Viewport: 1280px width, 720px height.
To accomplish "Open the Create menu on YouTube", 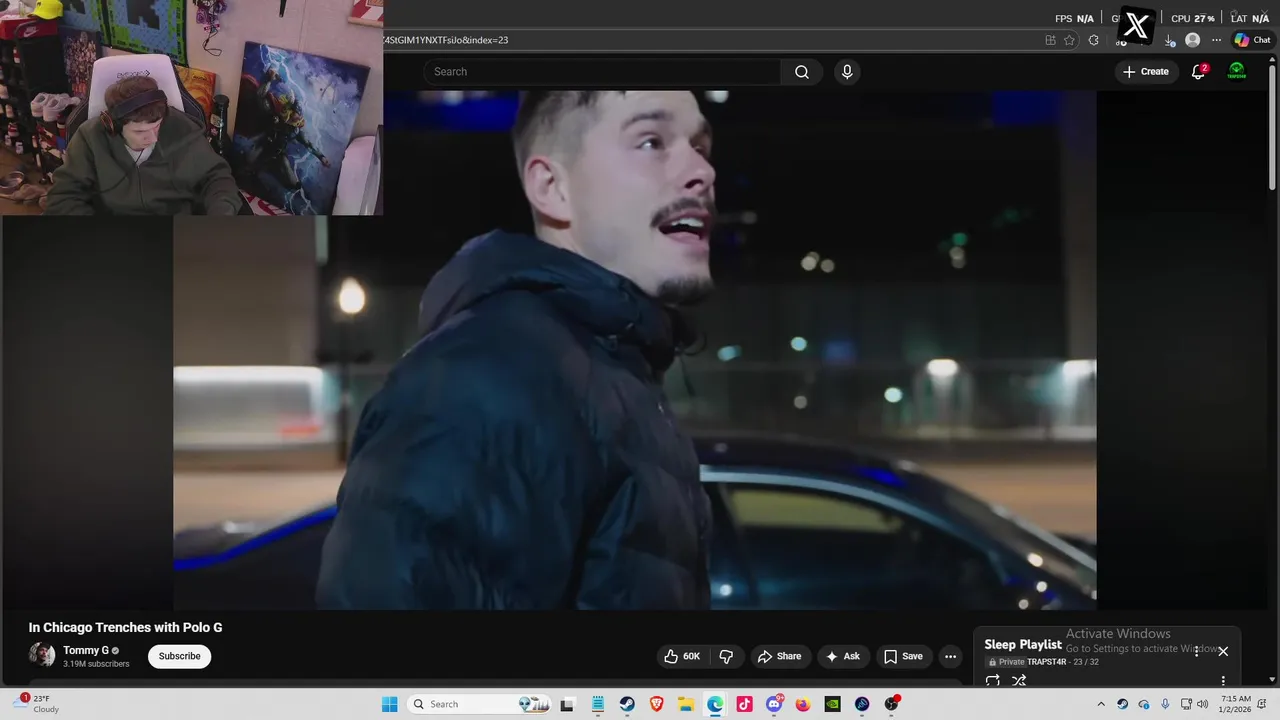I will (x=1146, y=72).
